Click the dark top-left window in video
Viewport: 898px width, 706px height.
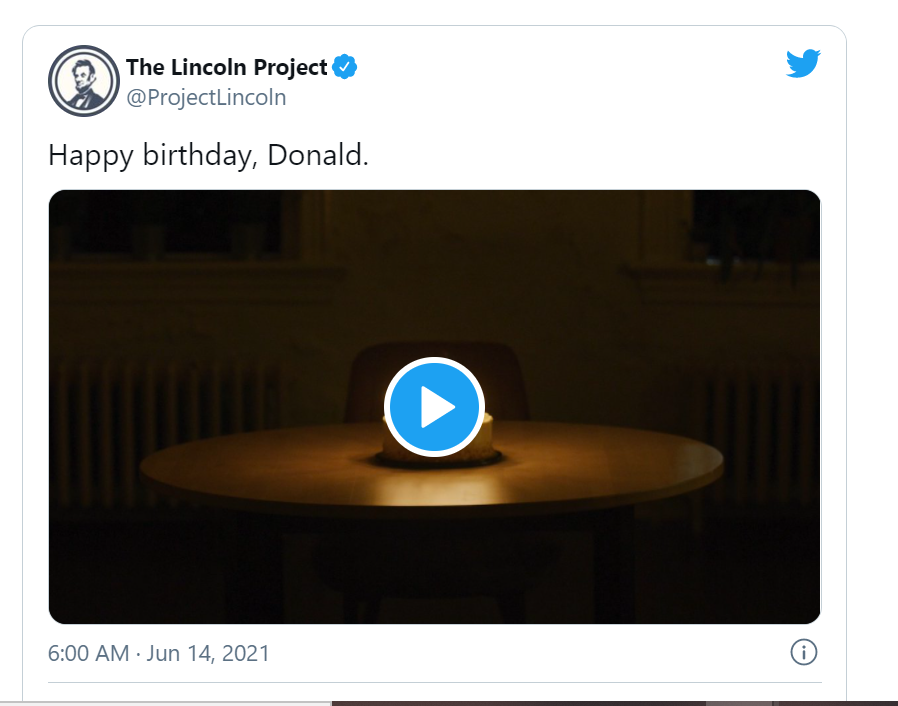(170, 225)
